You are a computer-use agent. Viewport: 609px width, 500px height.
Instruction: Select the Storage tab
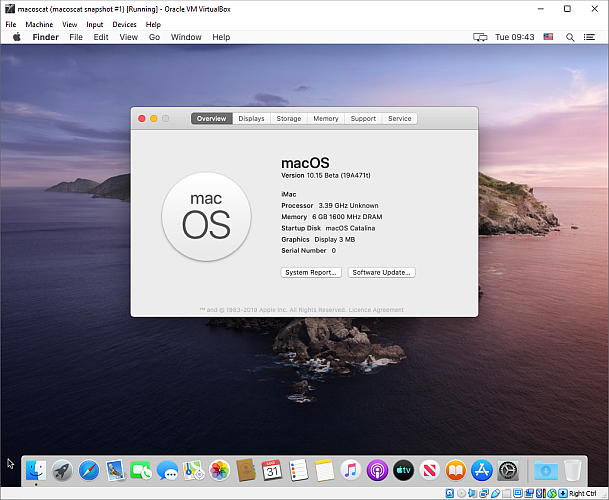pos(288,118)
